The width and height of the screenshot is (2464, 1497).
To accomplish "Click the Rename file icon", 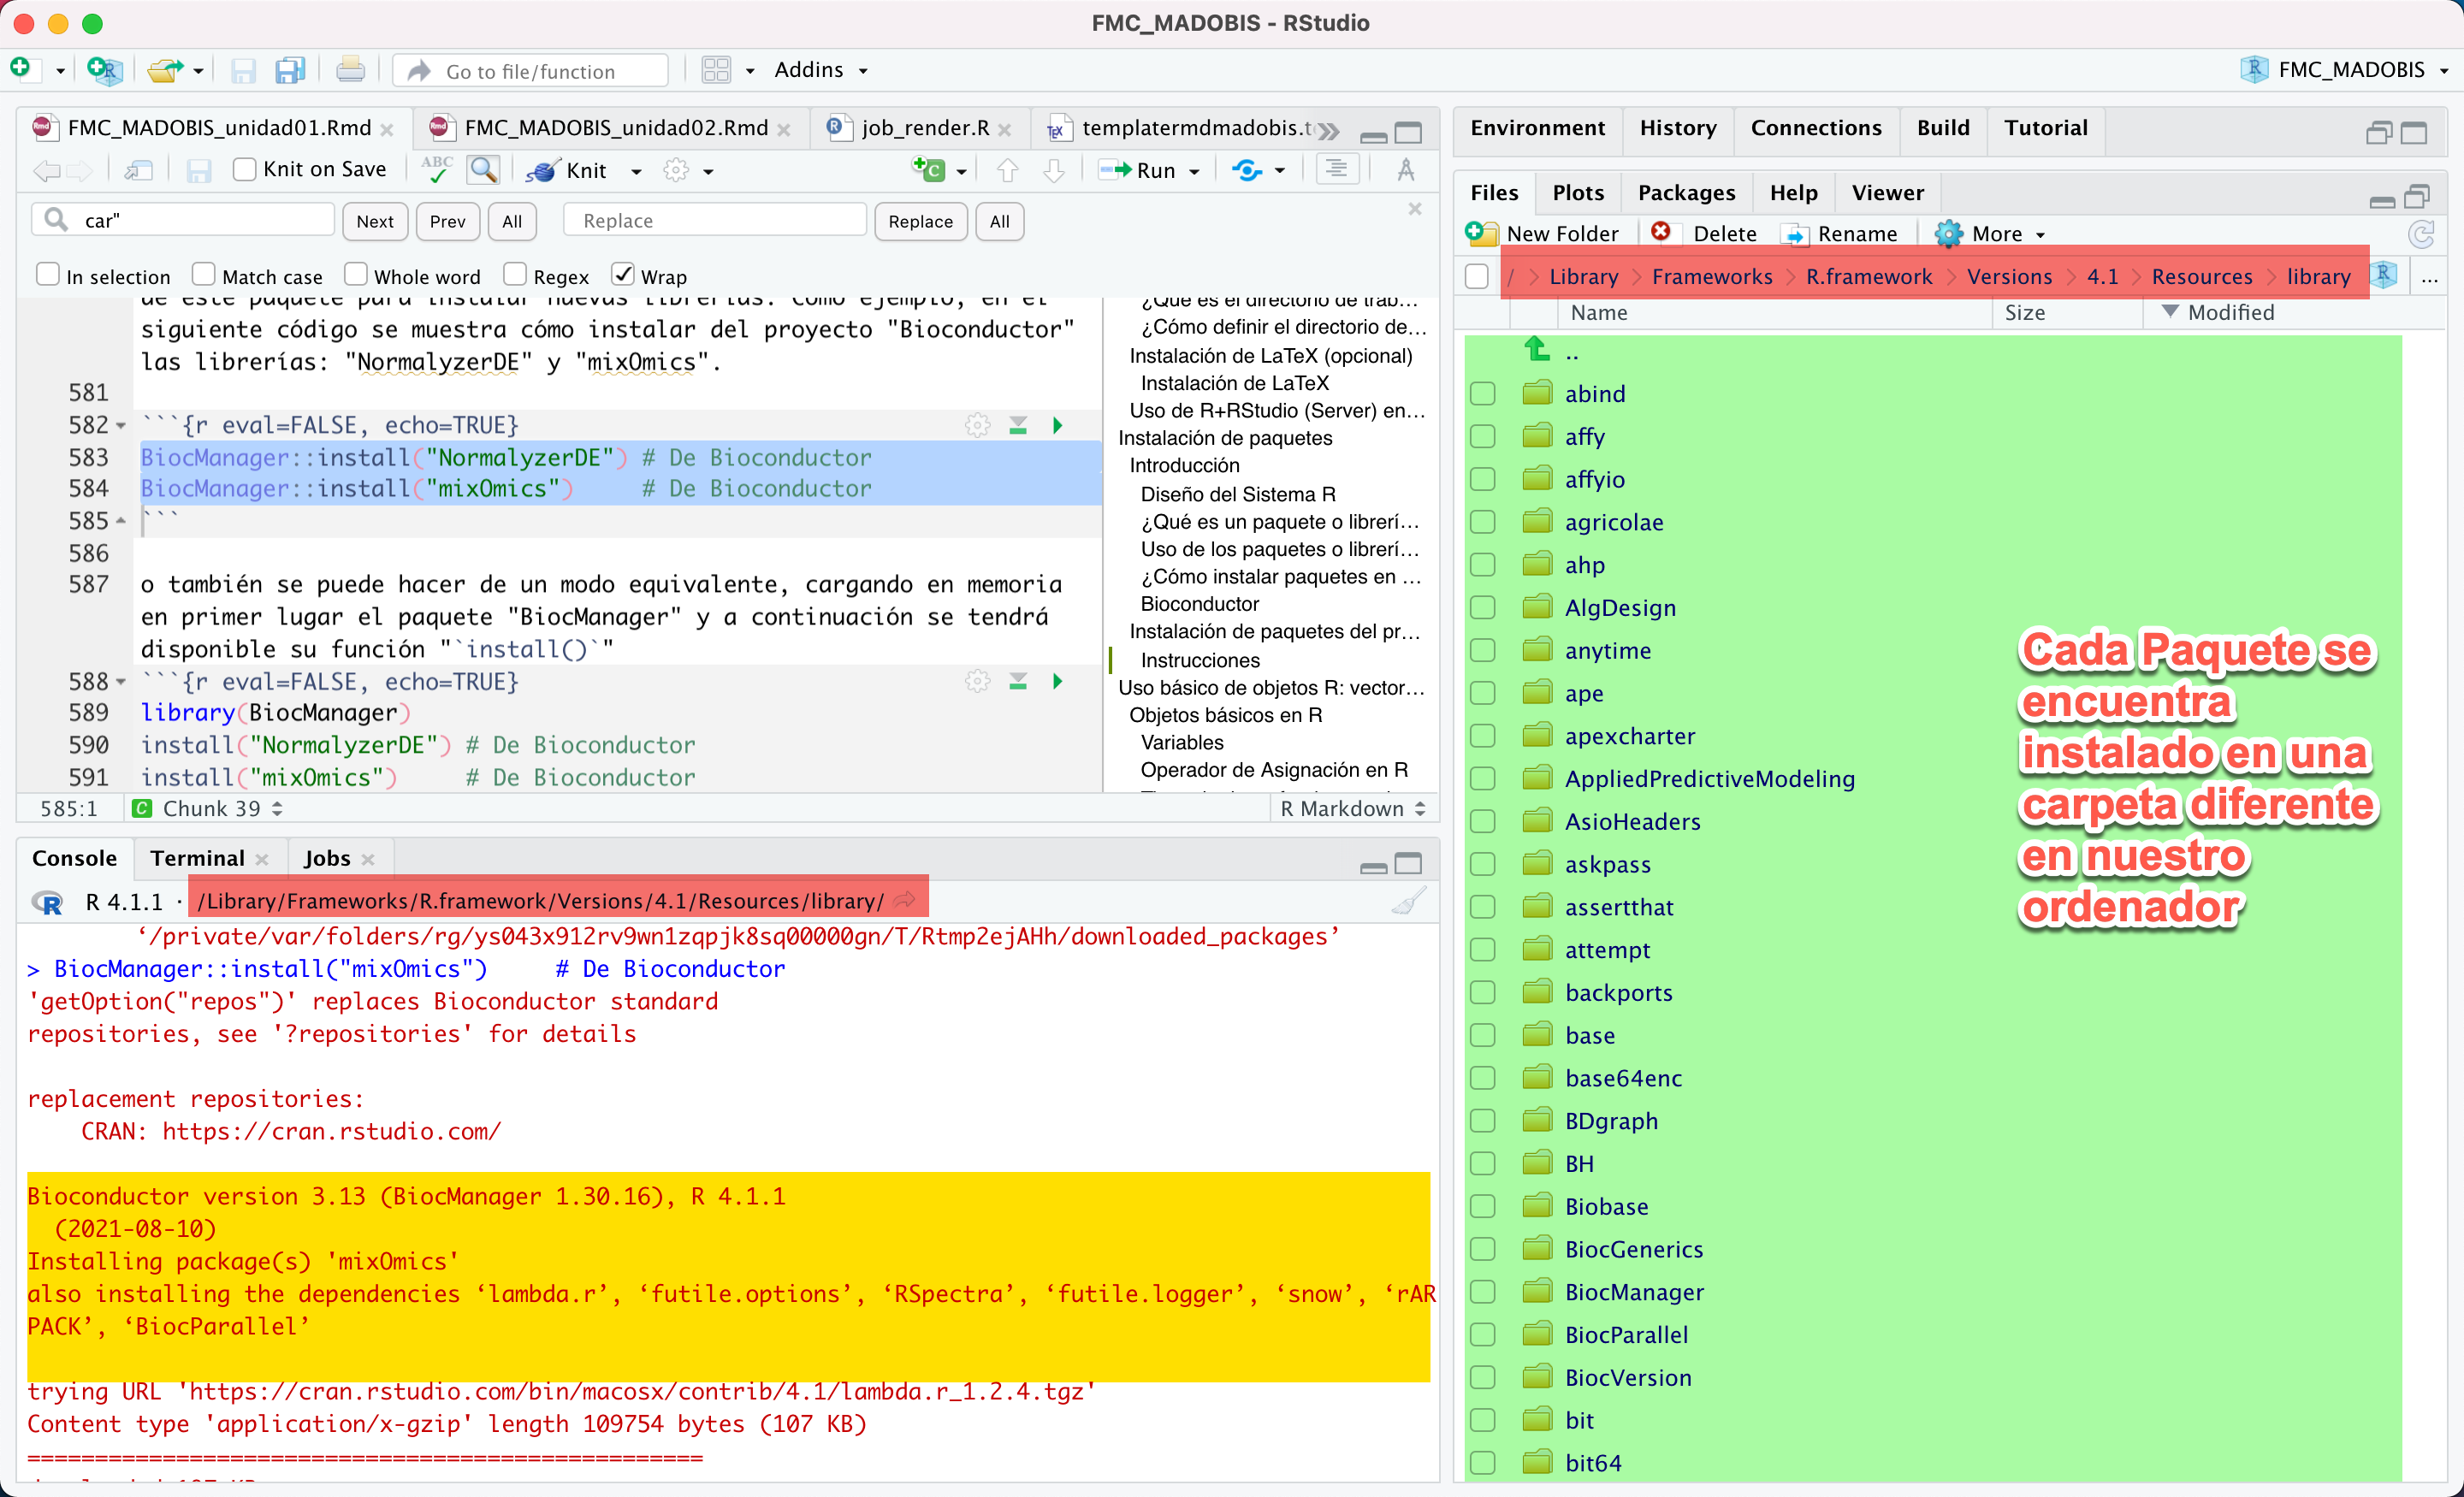I will pyautogui.click(x=1796, y=234).
